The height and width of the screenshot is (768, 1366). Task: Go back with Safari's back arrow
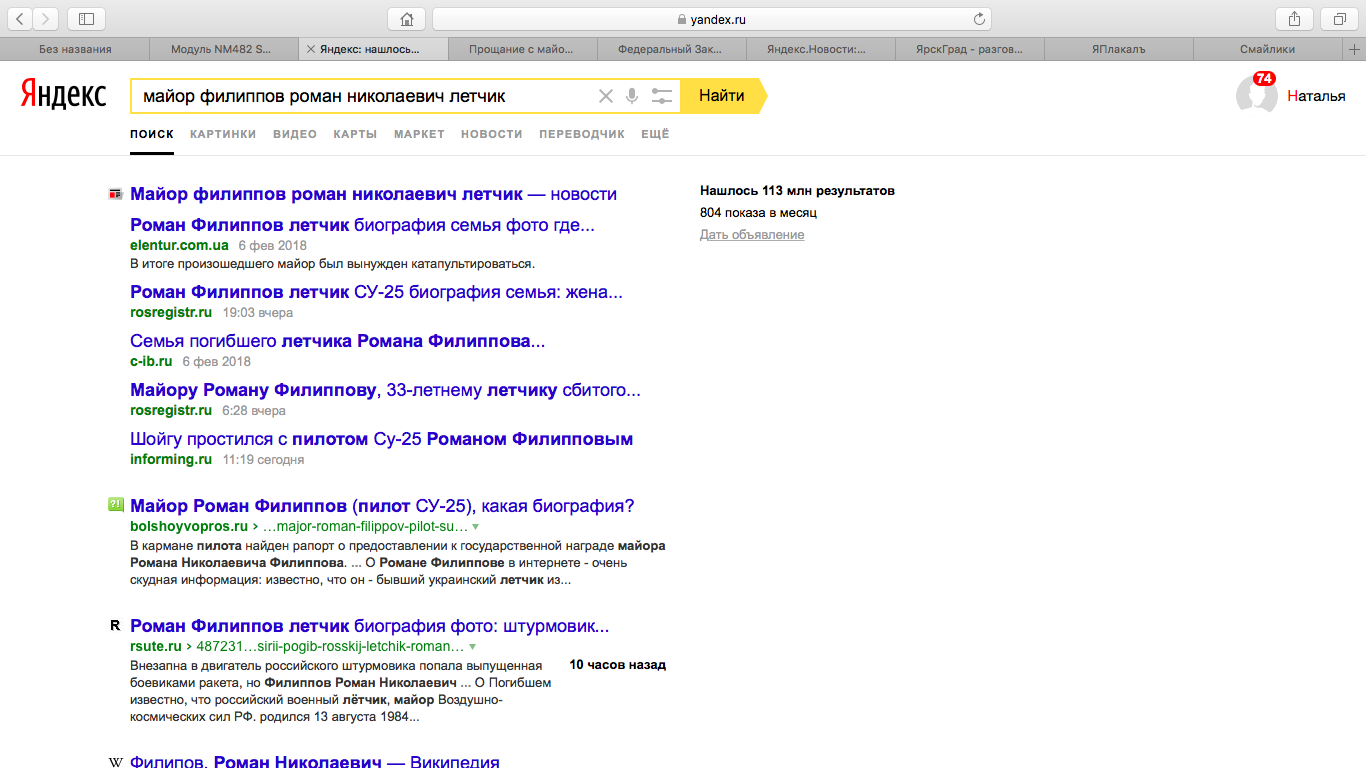coord(19,19)
